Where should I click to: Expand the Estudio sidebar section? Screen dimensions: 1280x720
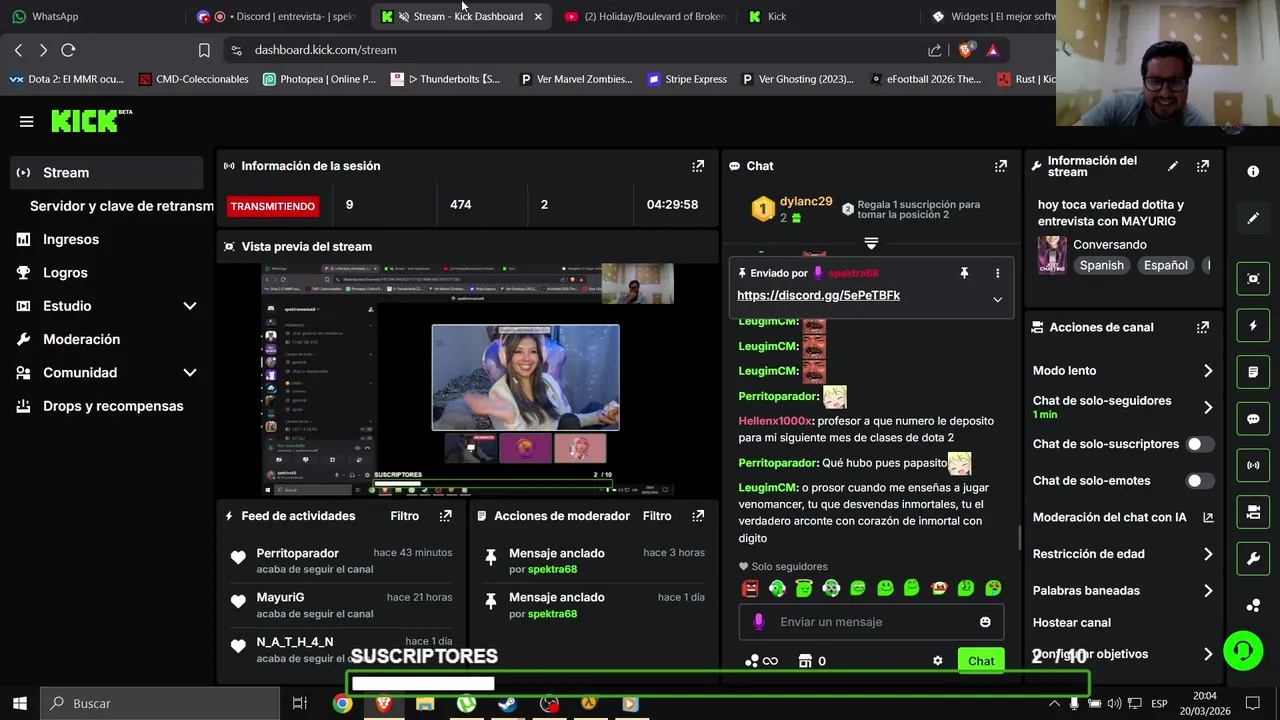(x=190, y=306)
